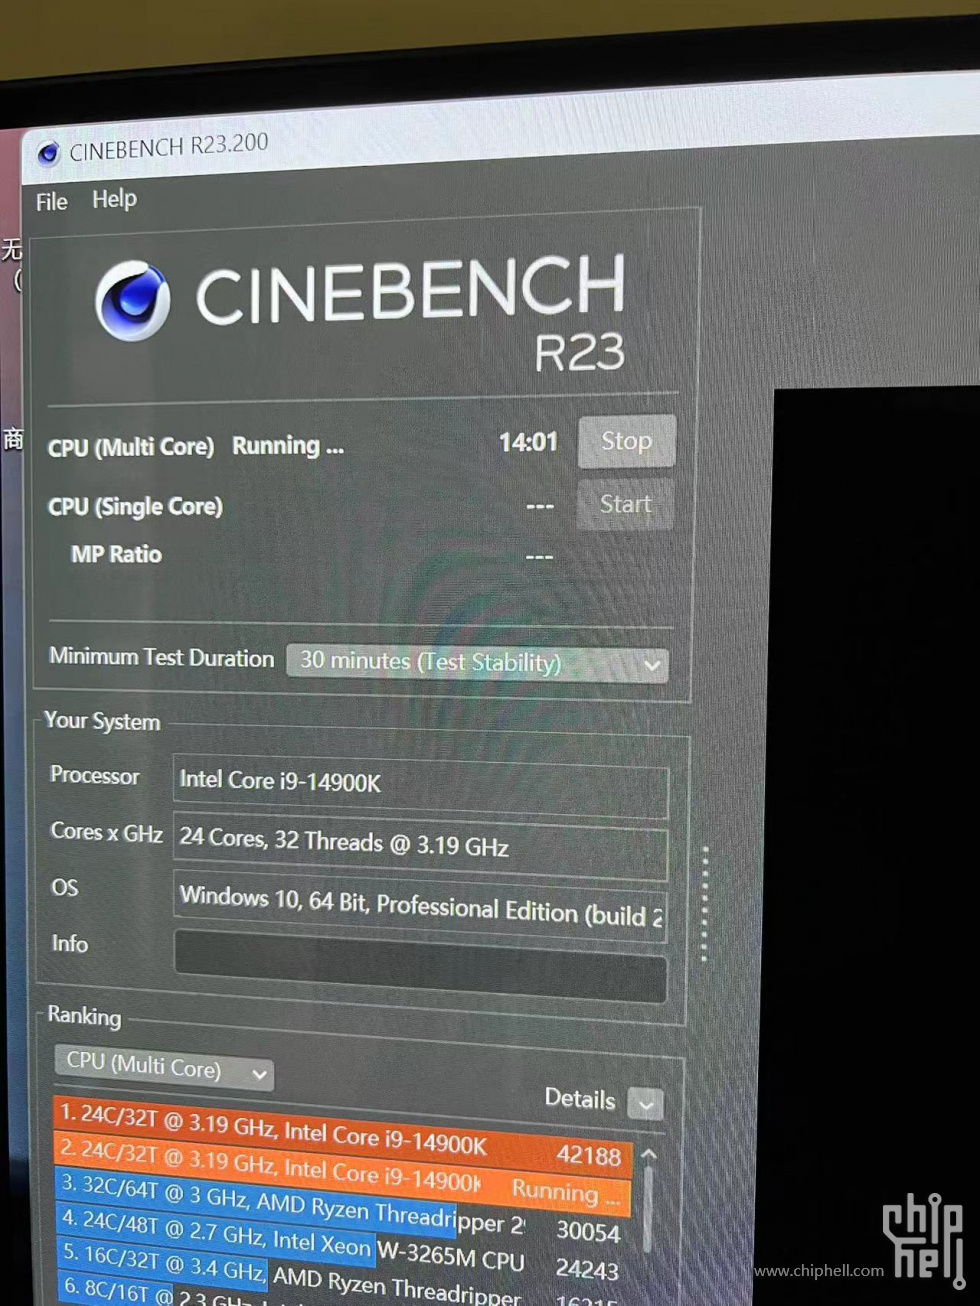980x1306 pixels.
Task: Click the MP Ratio label
Action: point(116,554)
